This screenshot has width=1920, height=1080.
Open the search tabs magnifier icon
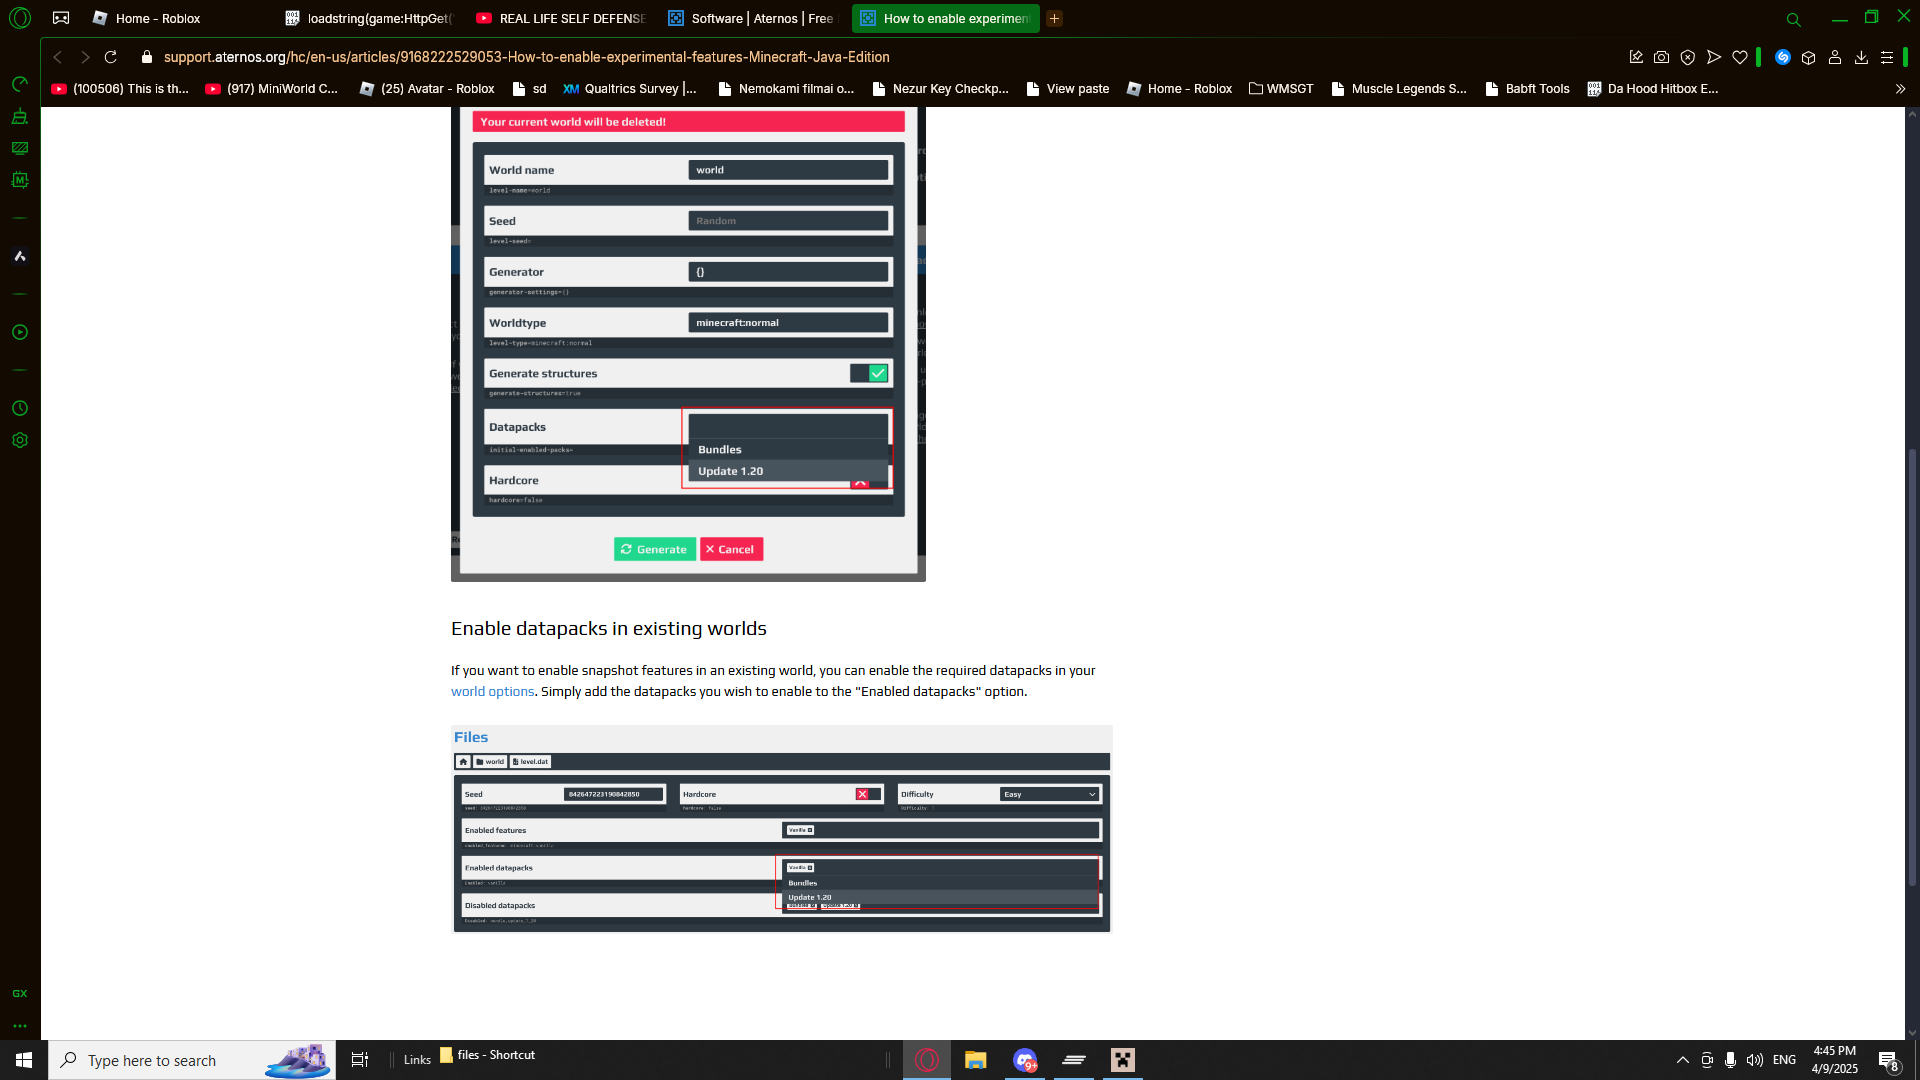1794,19
